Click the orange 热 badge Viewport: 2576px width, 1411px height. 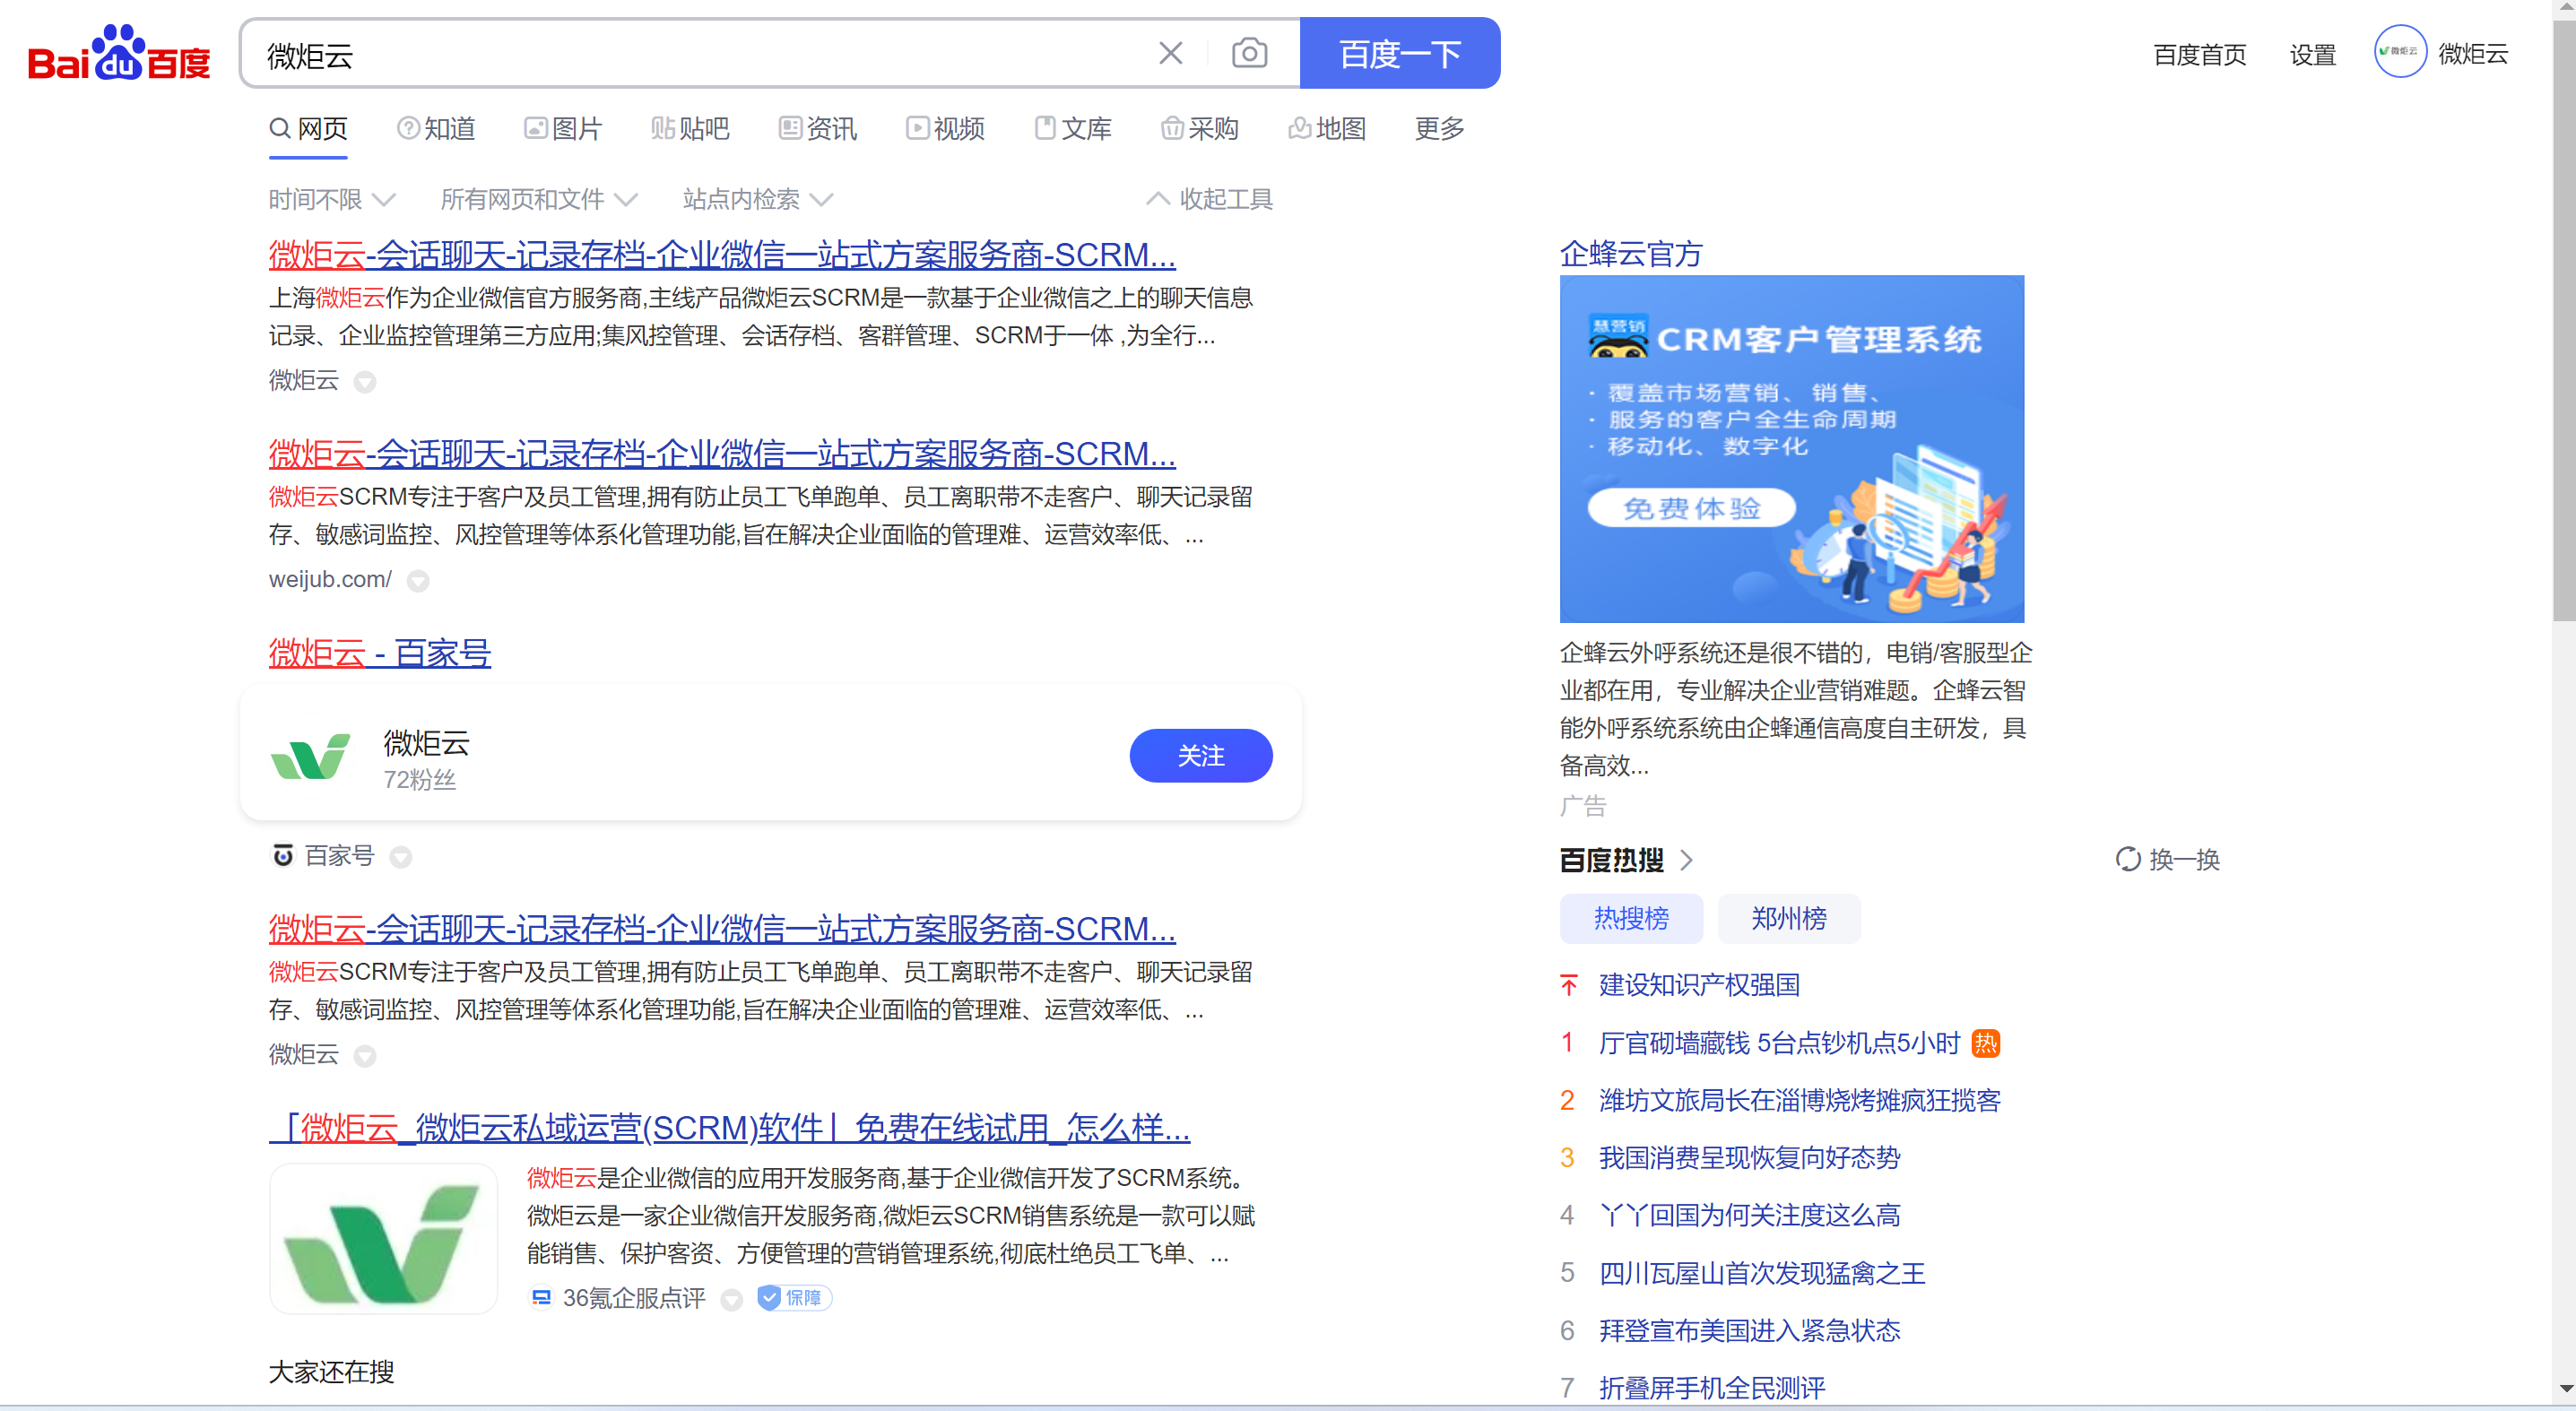(x=1984, y=1043)
